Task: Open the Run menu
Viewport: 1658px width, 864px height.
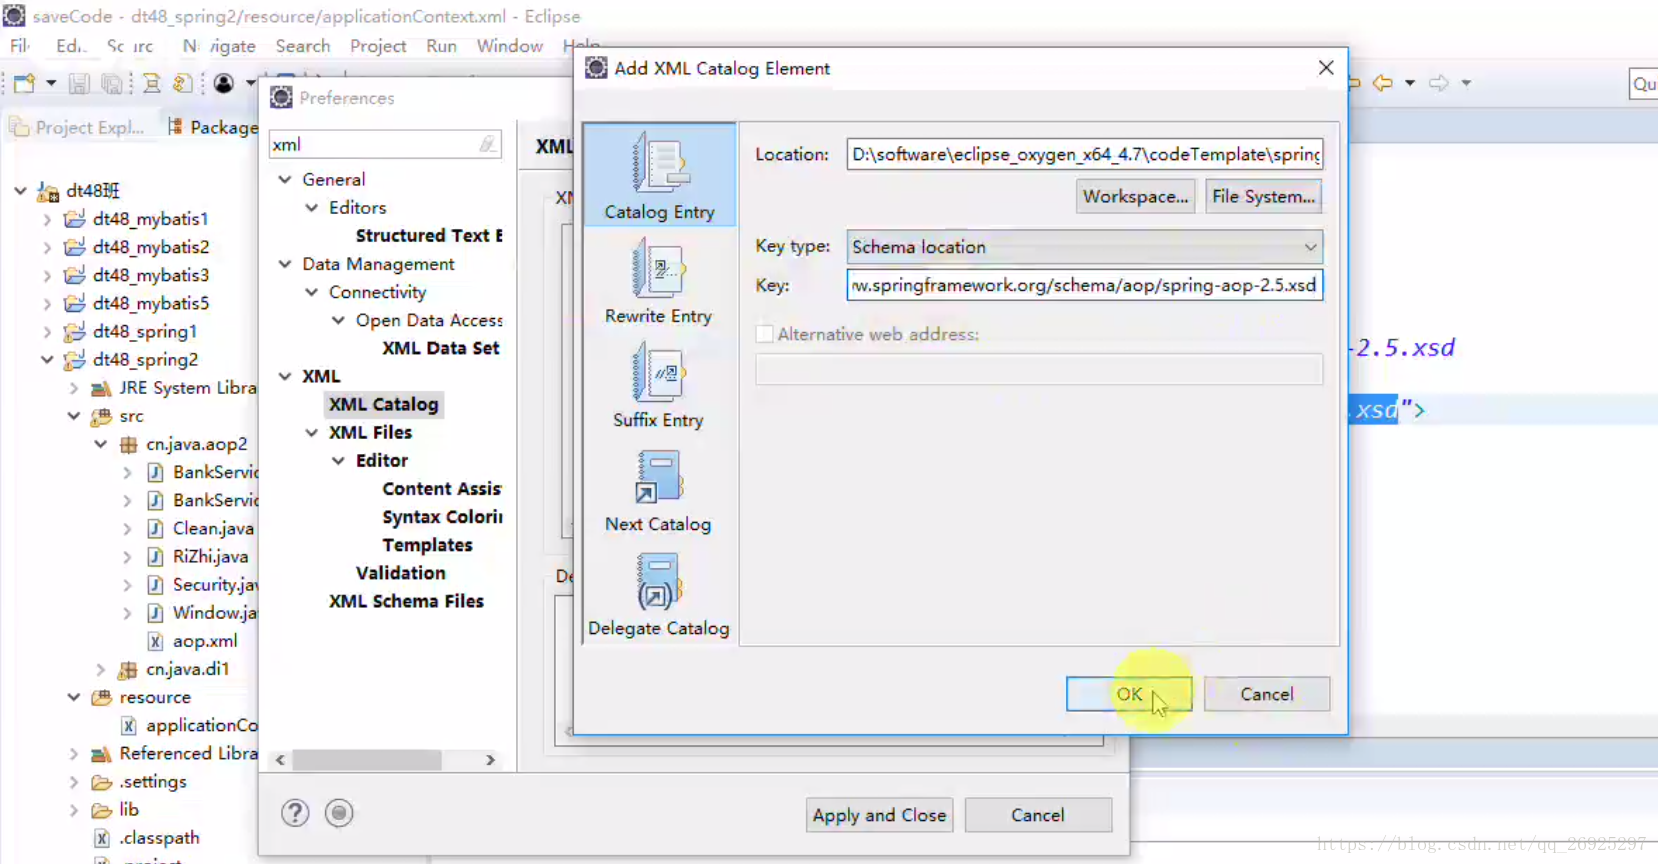Action: tap(441, 46)
